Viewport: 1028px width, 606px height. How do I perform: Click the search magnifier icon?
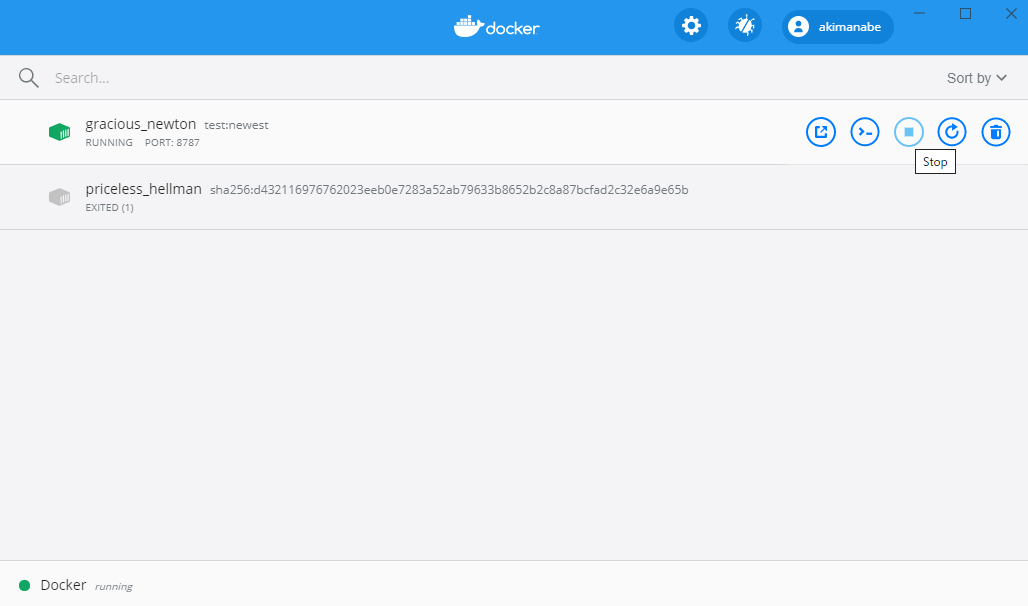tap(28, 77)
